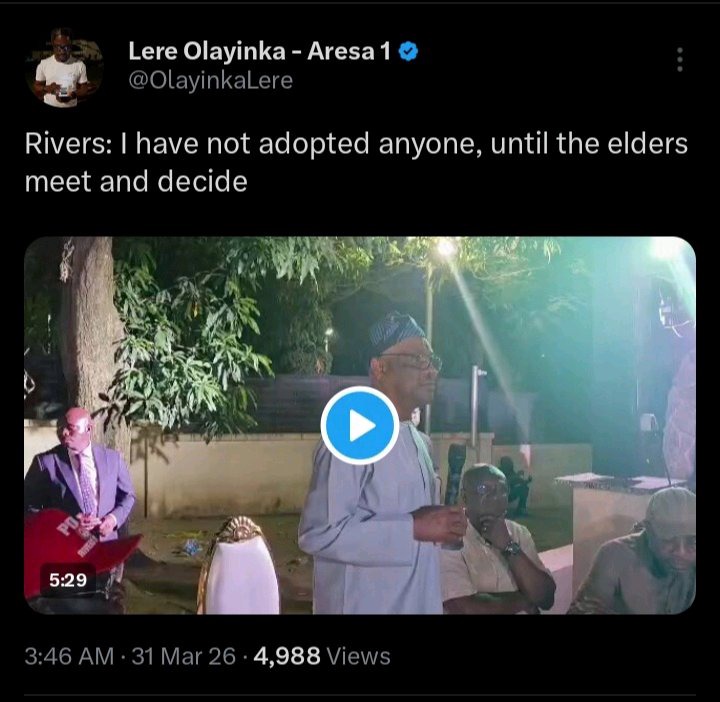Open Lere Olayinka's profile picture
Image resolution: width=720 pixels, height=702 pixels.
point(64,68)
